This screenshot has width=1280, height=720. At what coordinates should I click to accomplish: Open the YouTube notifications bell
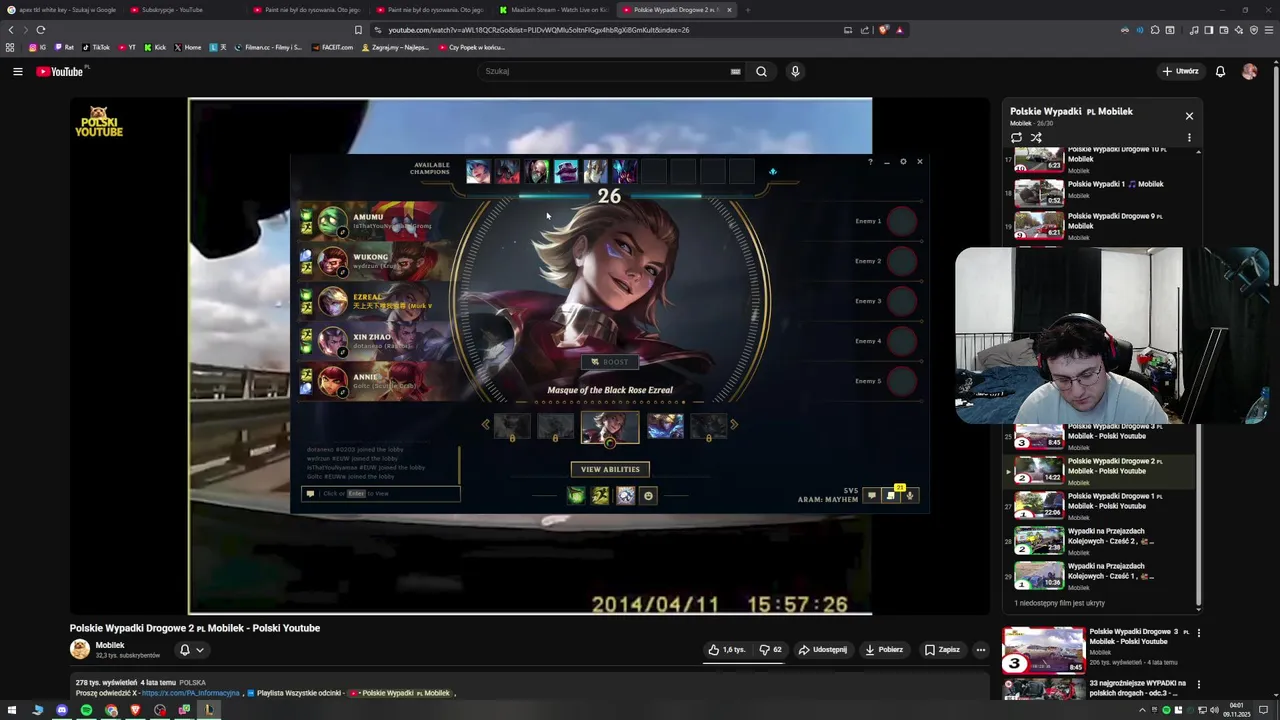[x=1220, y=71]
